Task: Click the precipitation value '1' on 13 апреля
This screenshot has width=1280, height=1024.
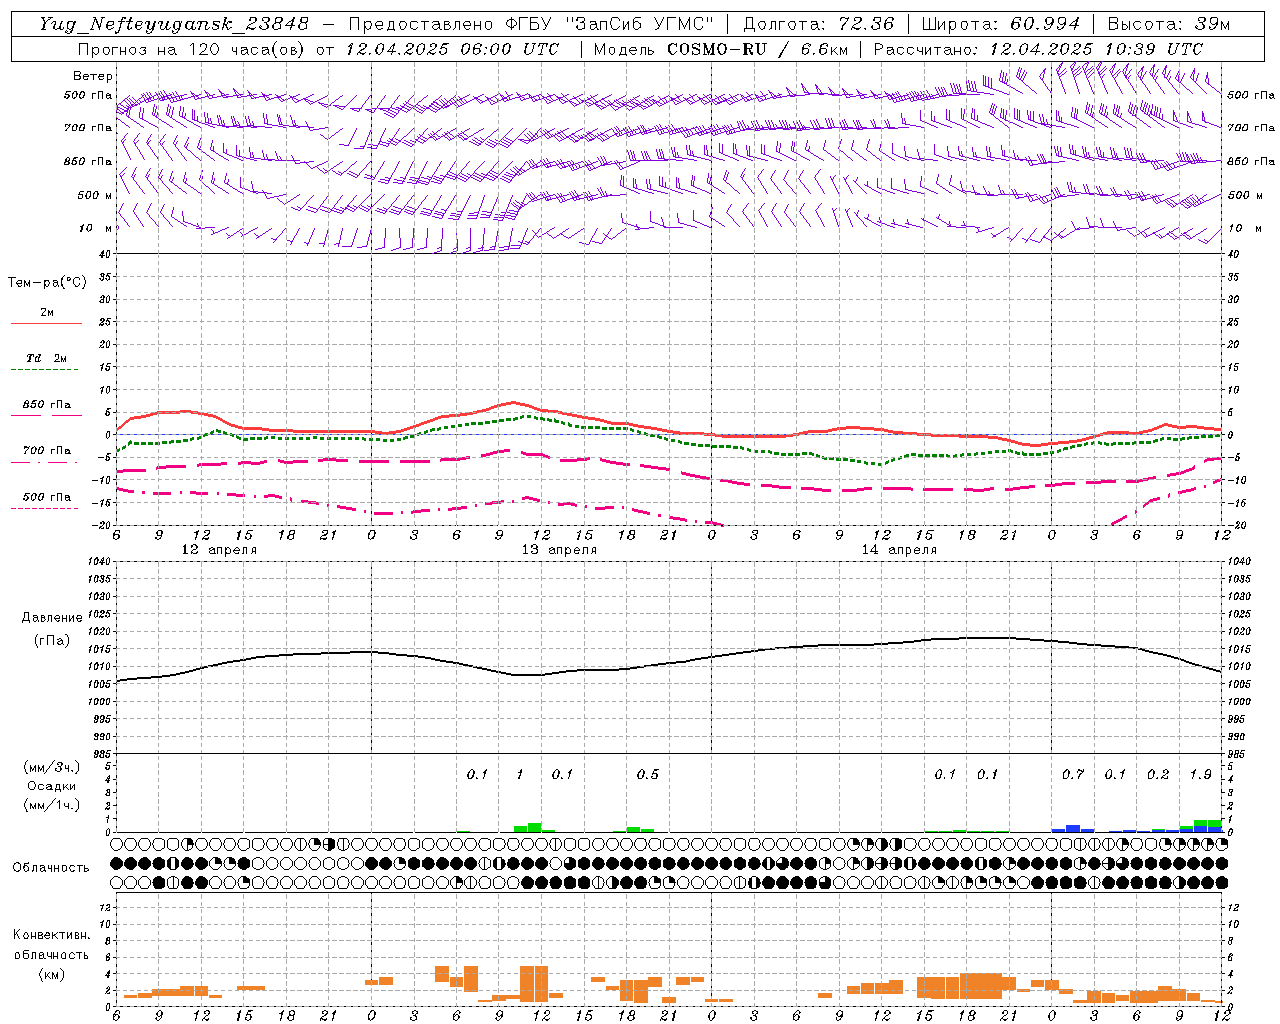Action: [x=520, y=774]
